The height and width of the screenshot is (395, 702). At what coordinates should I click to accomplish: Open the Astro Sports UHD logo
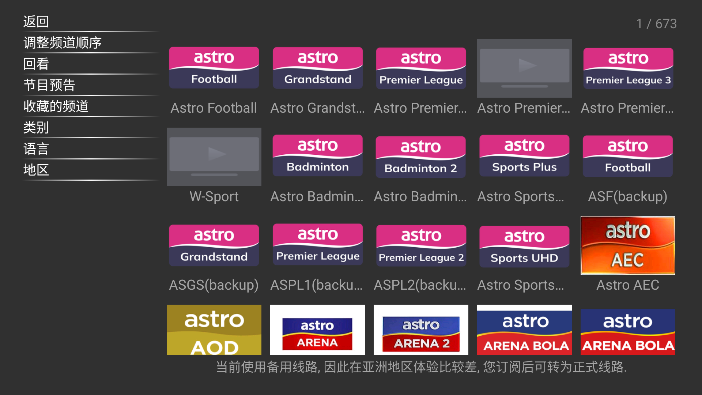(524, 247)
